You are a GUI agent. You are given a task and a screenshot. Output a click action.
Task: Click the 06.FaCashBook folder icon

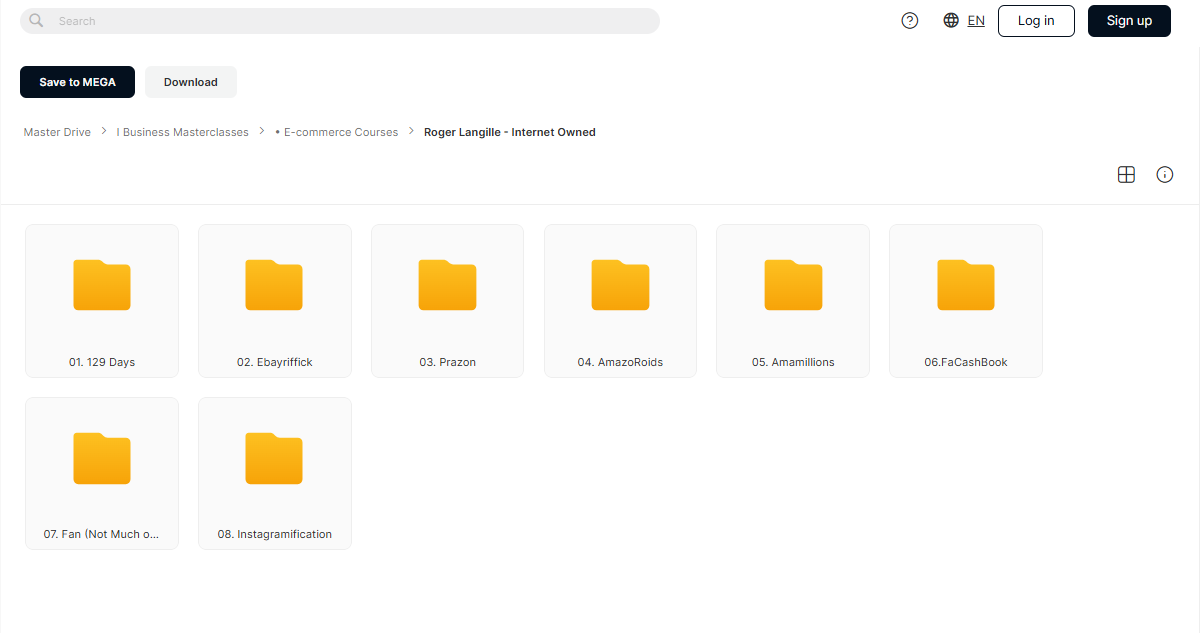(966, 285)
